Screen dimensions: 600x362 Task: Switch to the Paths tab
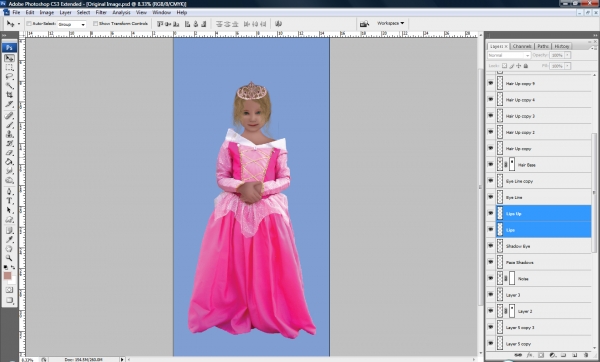click(543, 46)
